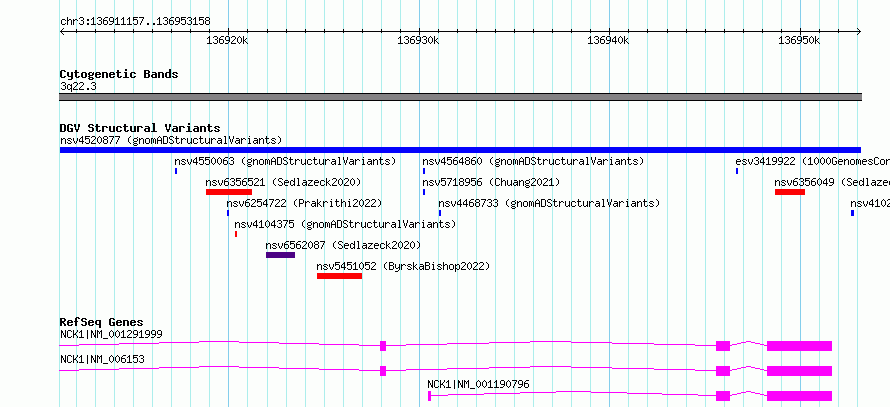Open nsv5718956 (Chuang2021) label
This screenshot has height=407, width=890.
click(491, 182)
